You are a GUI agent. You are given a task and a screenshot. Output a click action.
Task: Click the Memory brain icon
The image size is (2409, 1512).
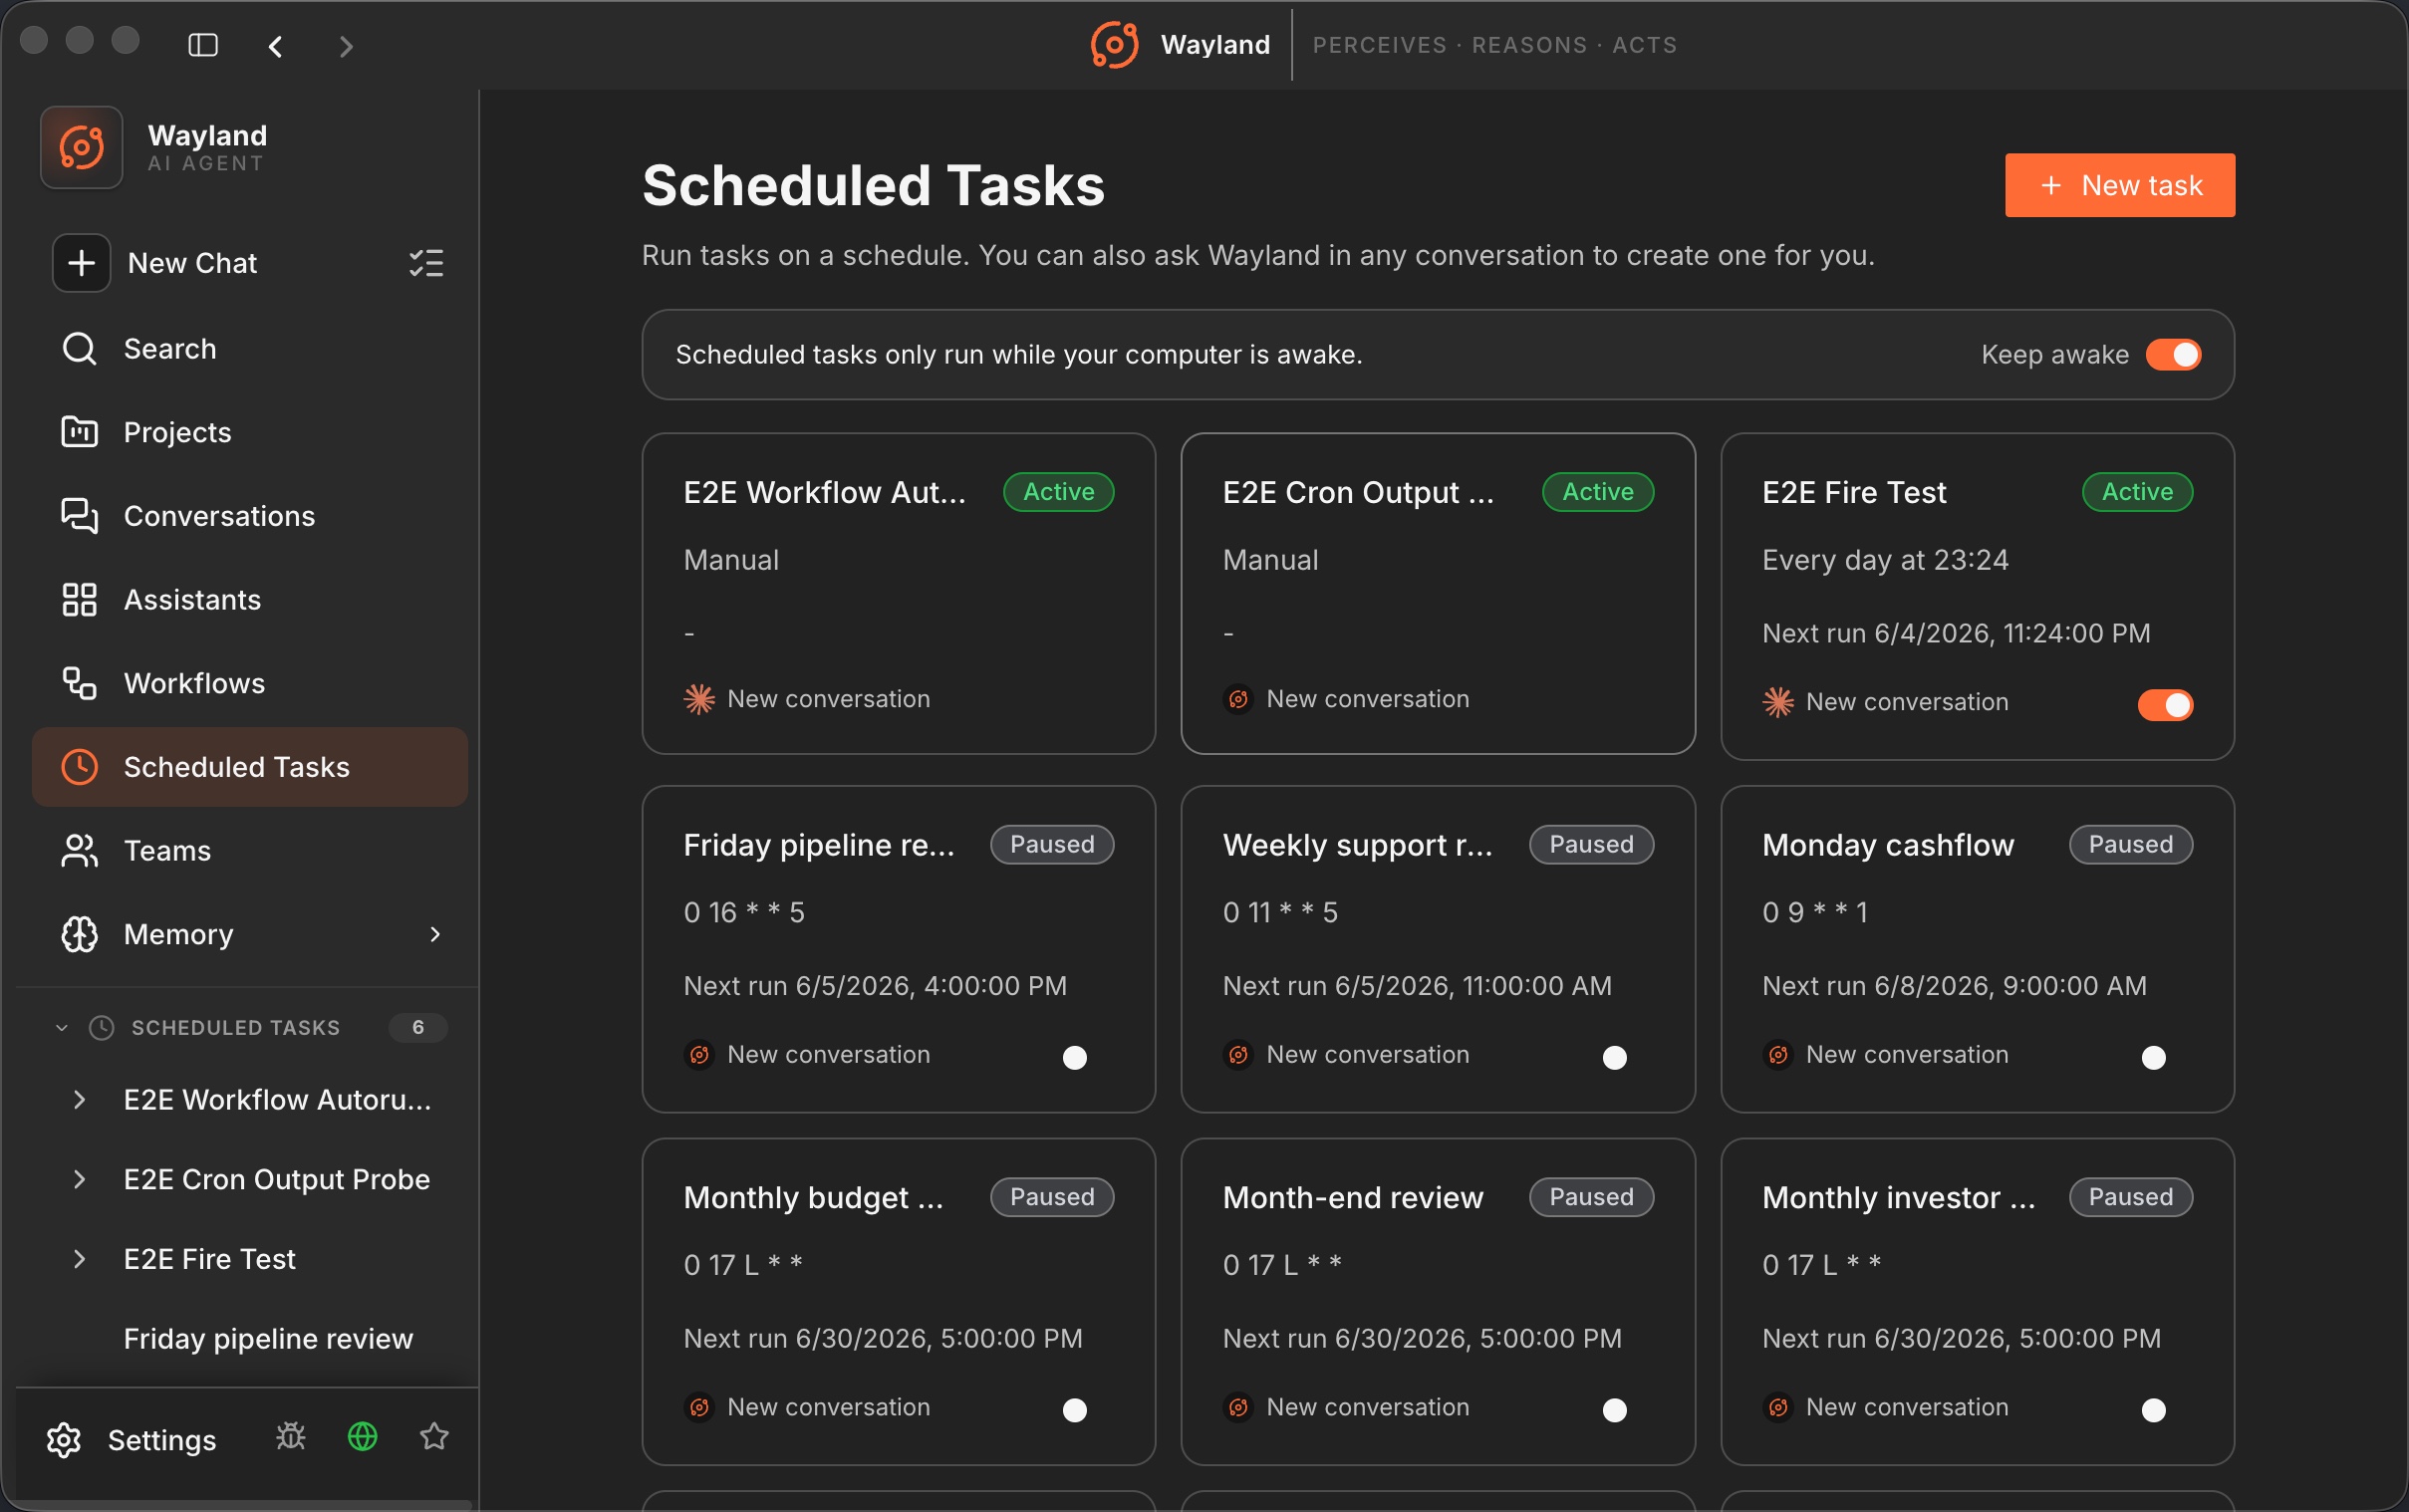click(79, 934)
